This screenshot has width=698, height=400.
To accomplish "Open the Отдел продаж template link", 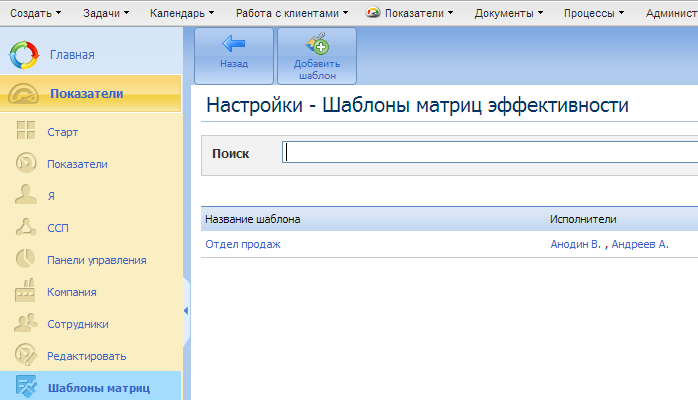I will [x=243, y=244].
